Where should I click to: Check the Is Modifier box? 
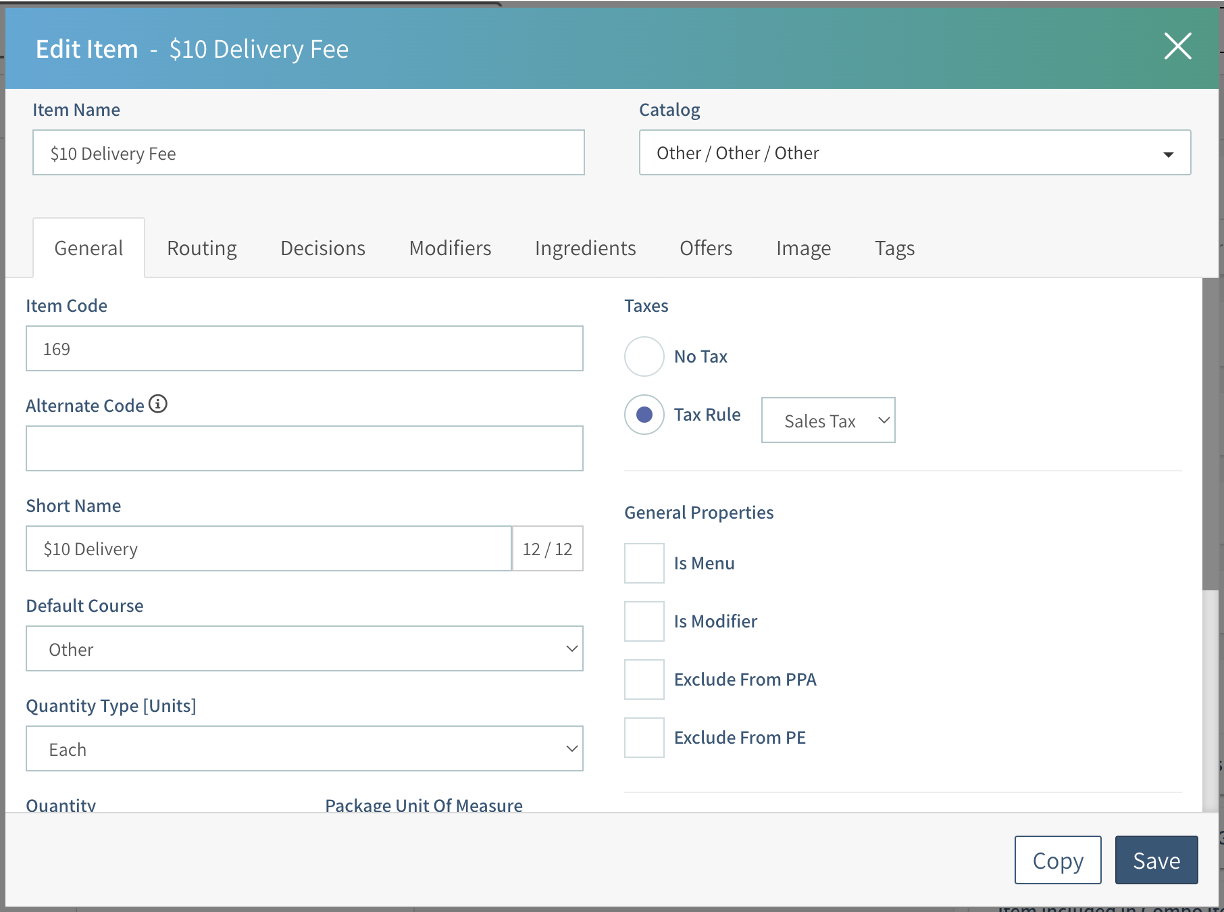(644, 621)
